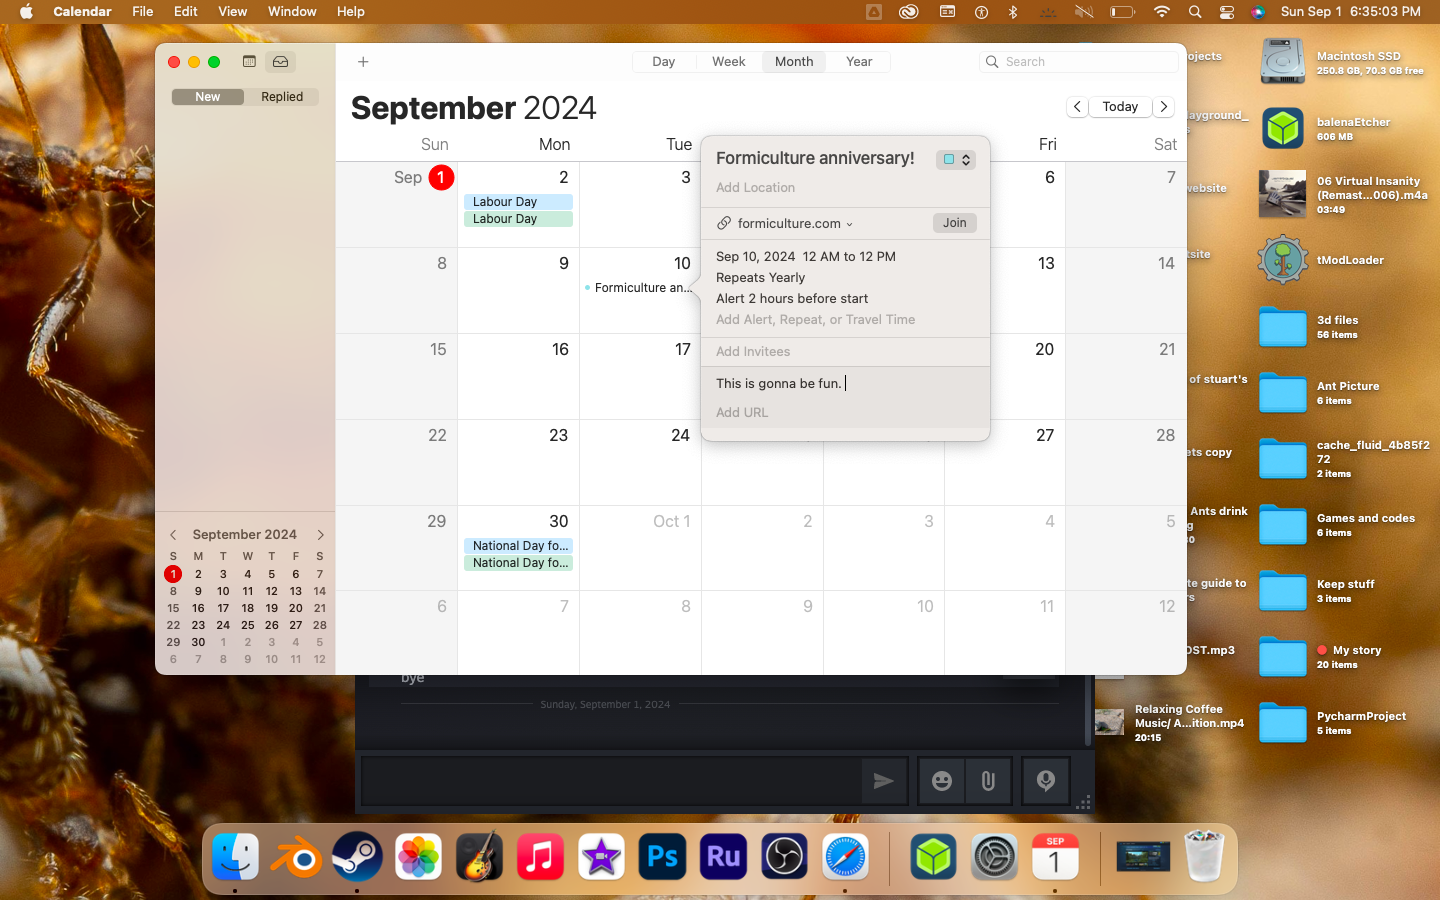The width and height of the screenshot is (1440, 900).
Task: Switch to Week view
Action: 729,62
